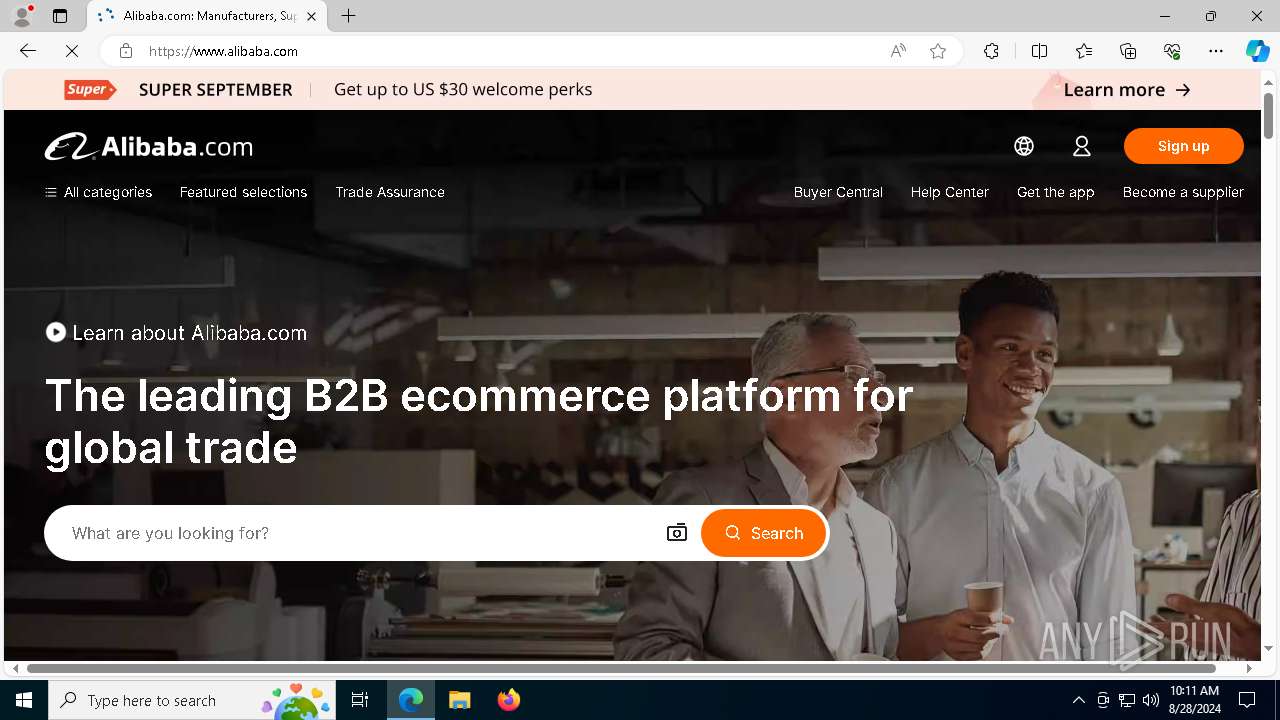The height and width of the screenshot is (720, 1280).
Task: View site information lock icon
Action: (x=125, y=51)
